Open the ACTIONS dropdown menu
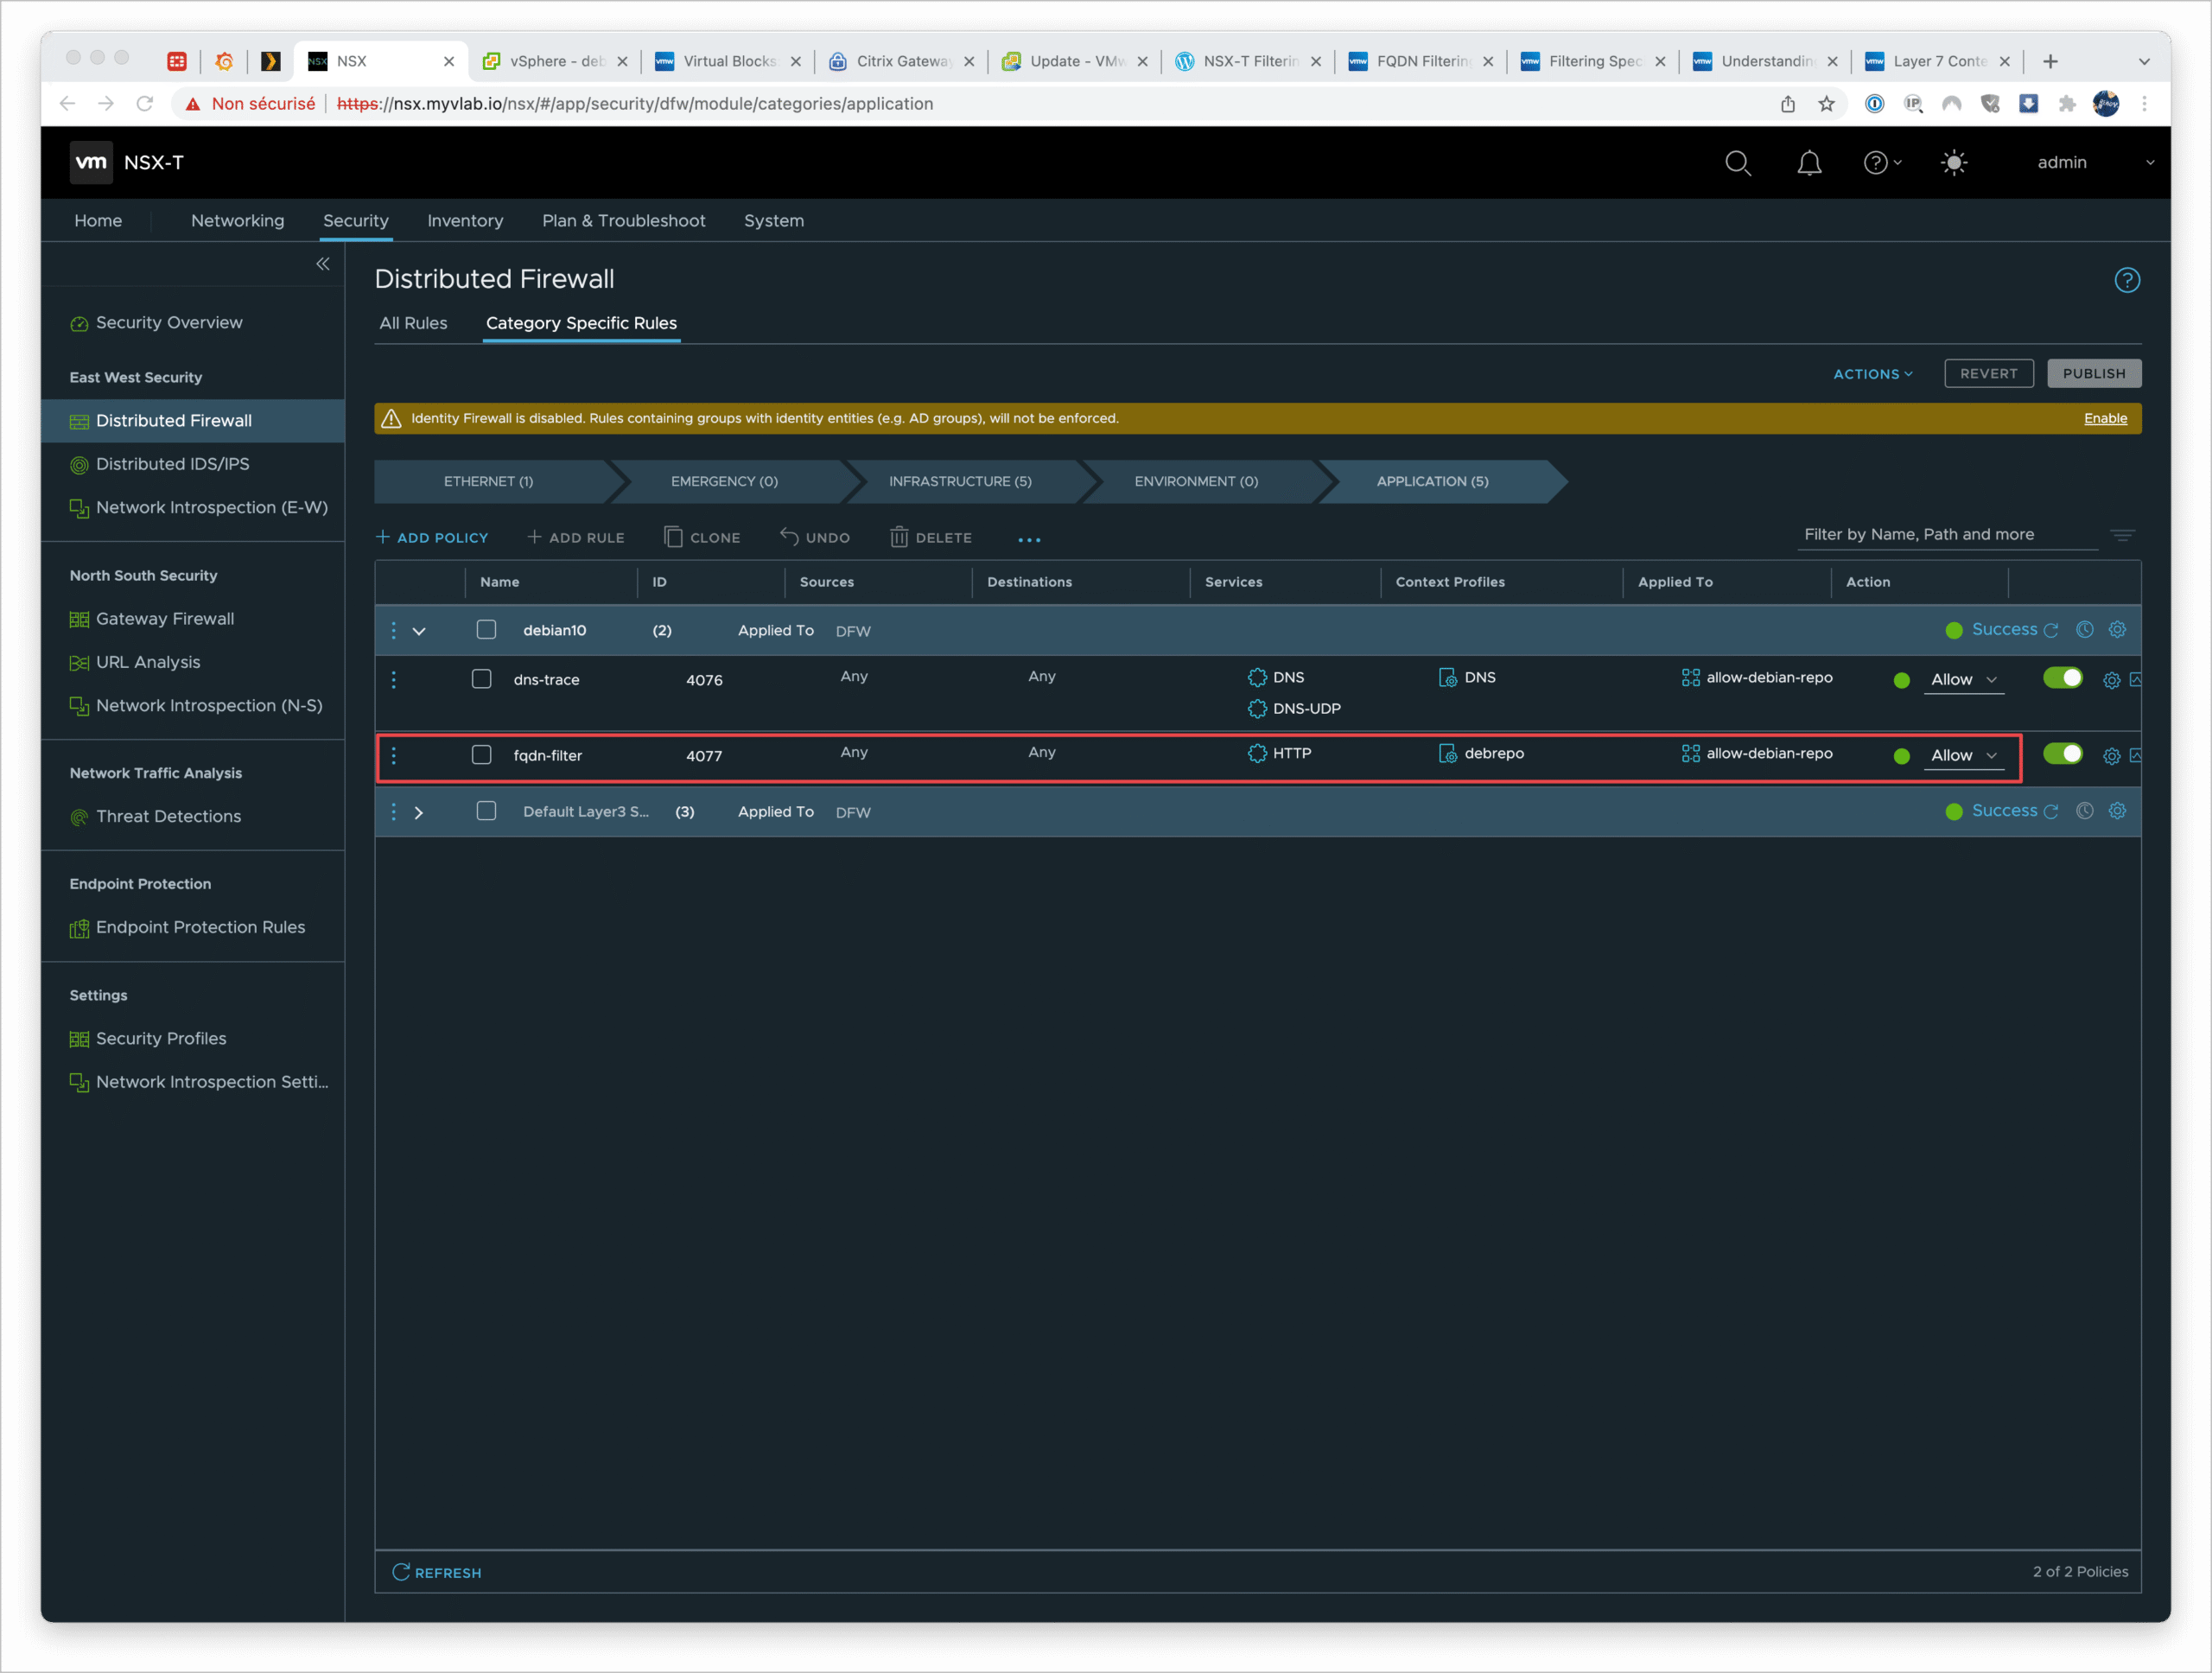Viewport: 2212px width, 1673px height. 1872,374
